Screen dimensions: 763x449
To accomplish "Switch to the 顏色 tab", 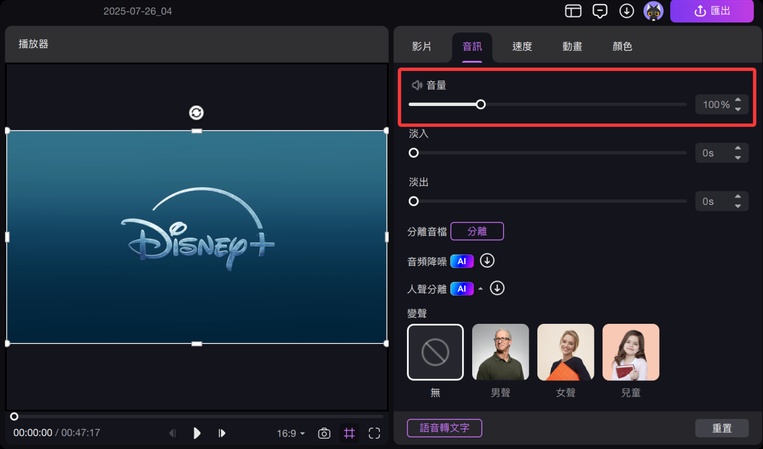I will click(622, 46).
